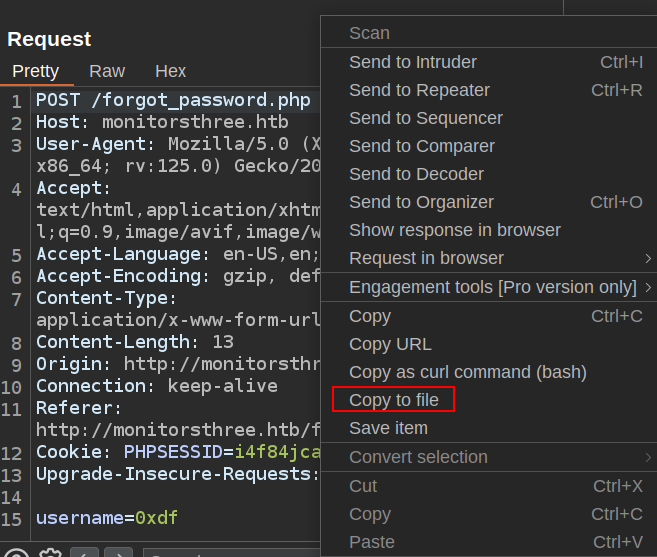This screenshot has height=557, width=657.
Task: Select Copy as curl command (bash)
Action: 467,372
